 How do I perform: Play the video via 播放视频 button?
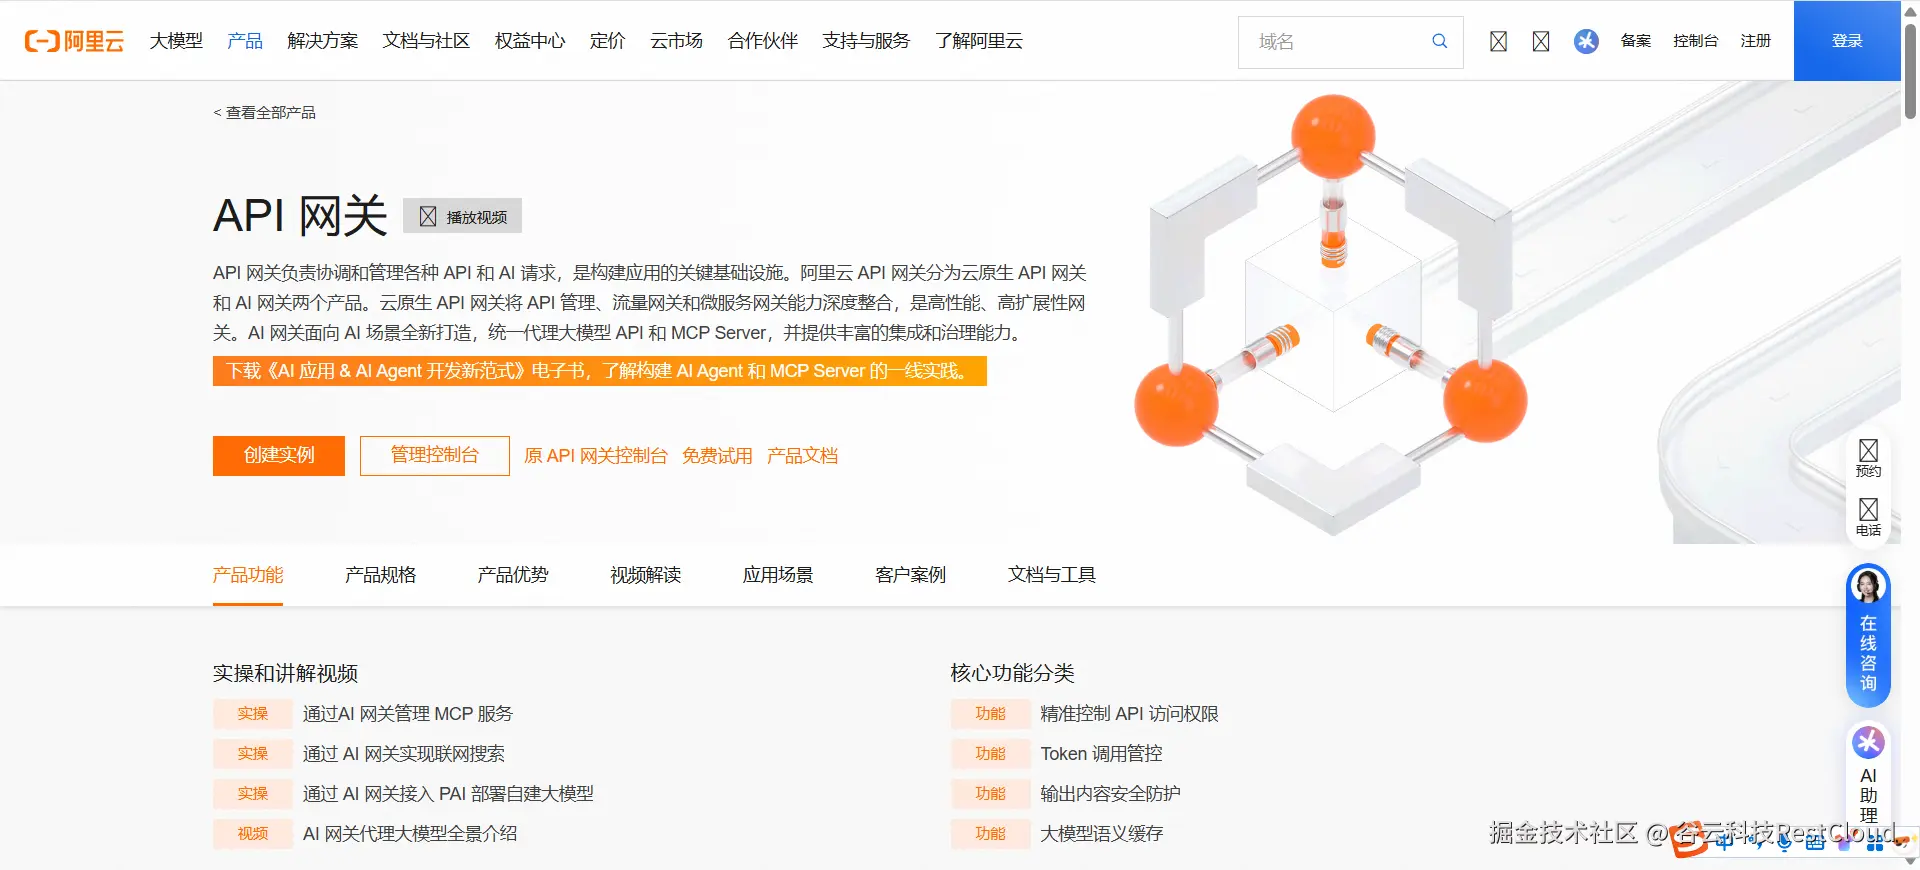pos(462,216)
